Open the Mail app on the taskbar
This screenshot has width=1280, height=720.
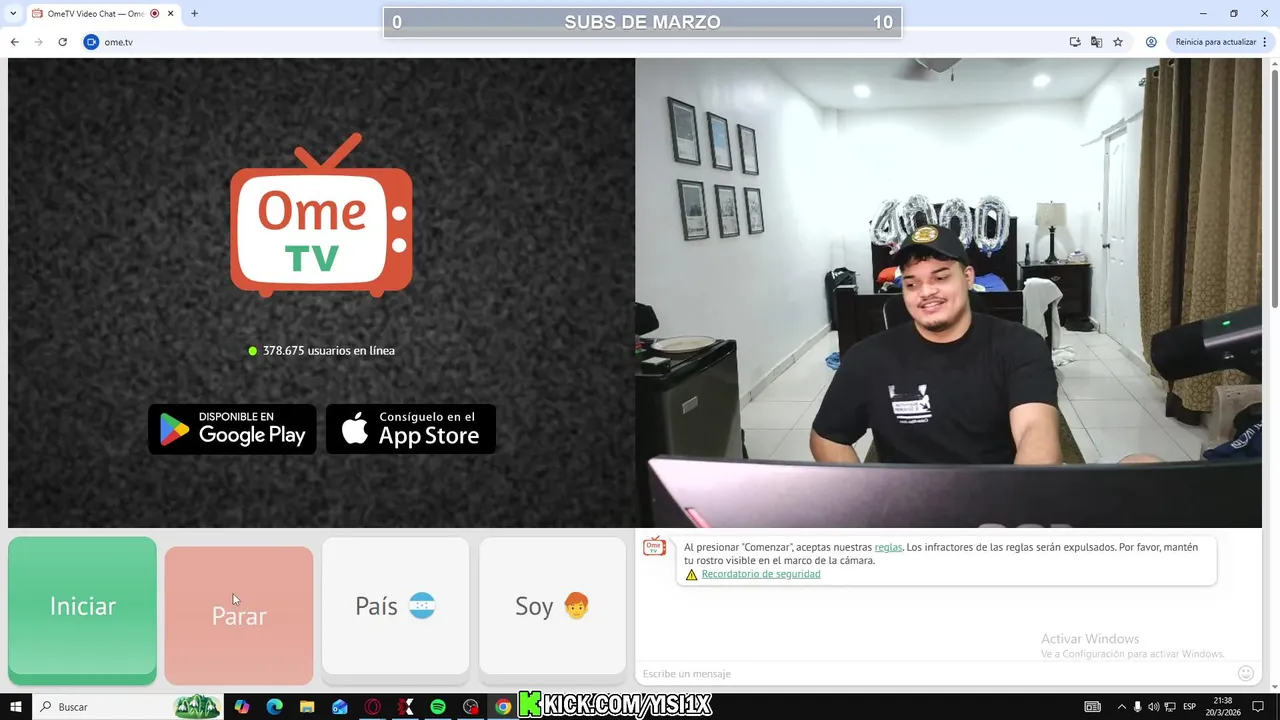[x=340, y=707]
